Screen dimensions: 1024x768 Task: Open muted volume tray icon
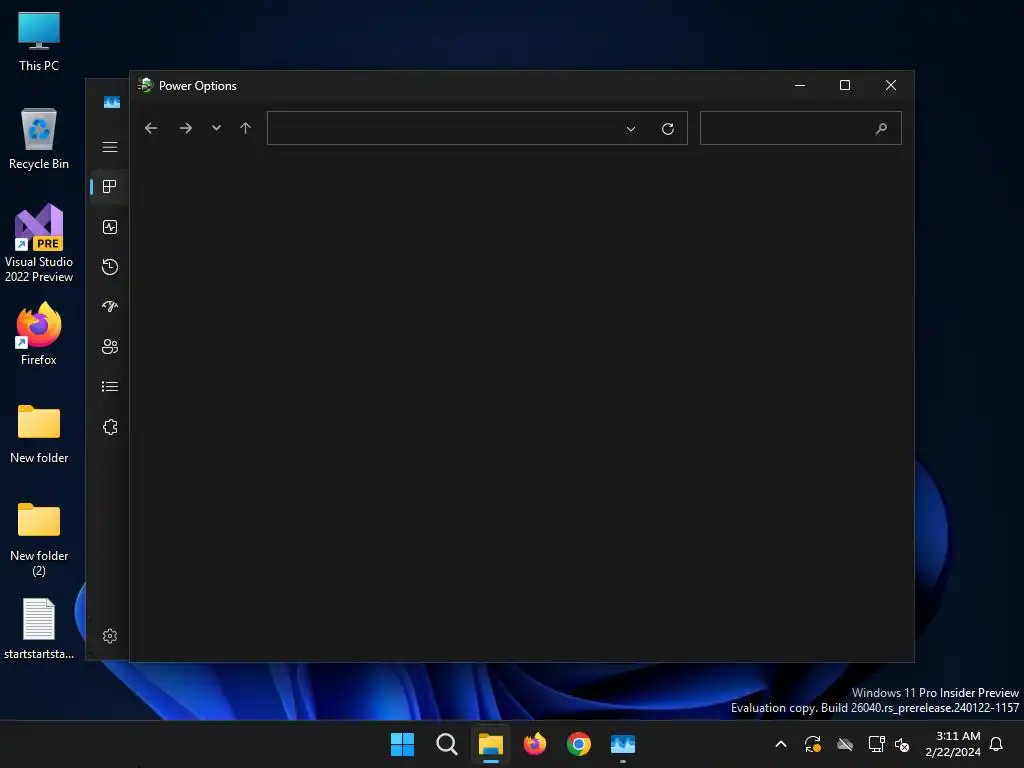pyautogui.click(x=902, y=744)
